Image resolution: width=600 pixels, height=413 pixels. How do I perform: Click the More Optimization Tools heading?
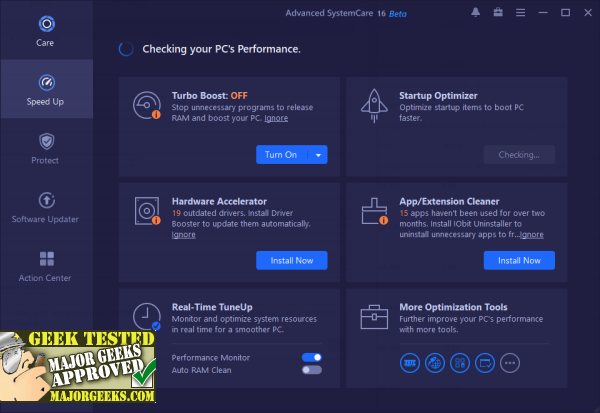(453, 307)
